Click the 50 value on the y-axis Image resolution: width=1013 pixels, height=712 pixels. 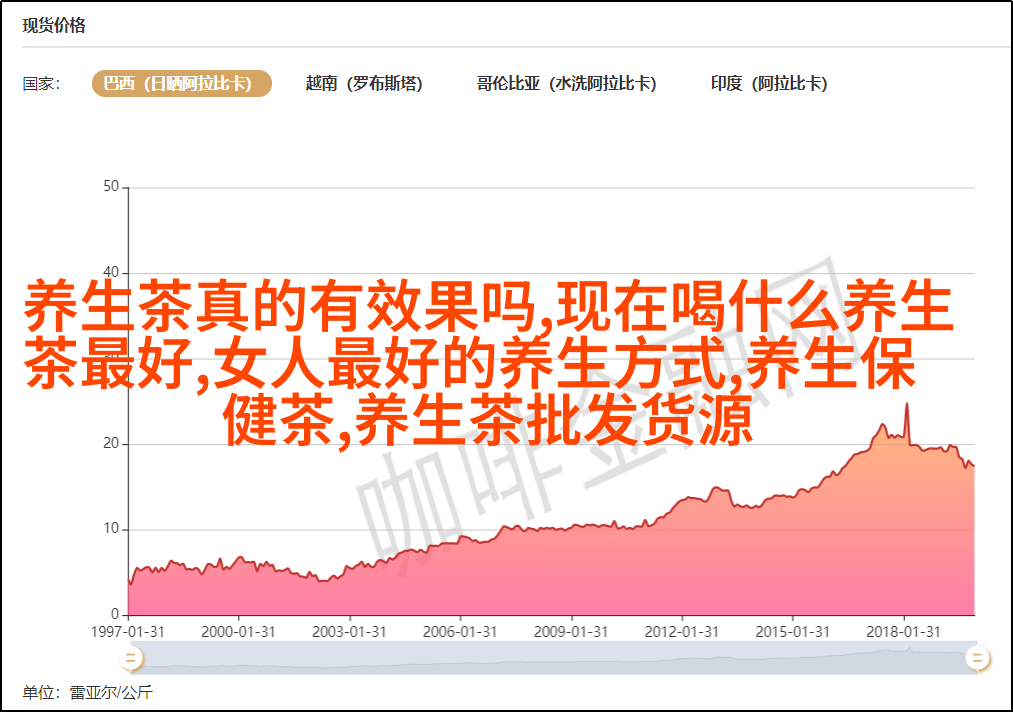(111, 187)
